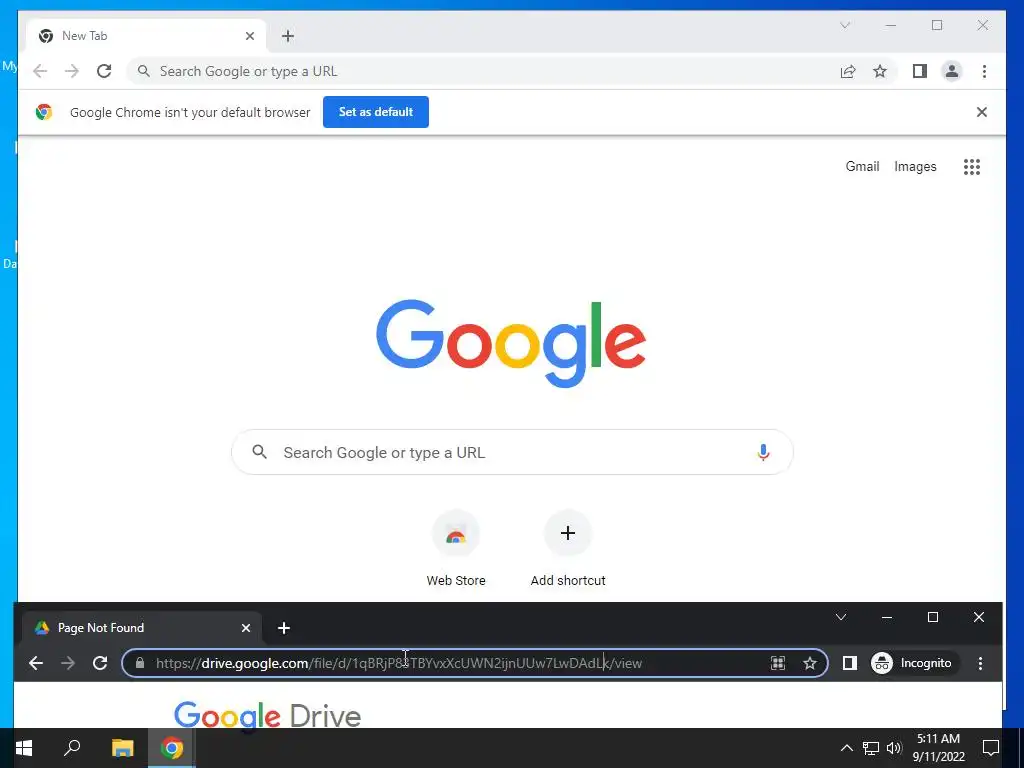
Task: Click the Google search box on the page
Action: click(512, 452)
